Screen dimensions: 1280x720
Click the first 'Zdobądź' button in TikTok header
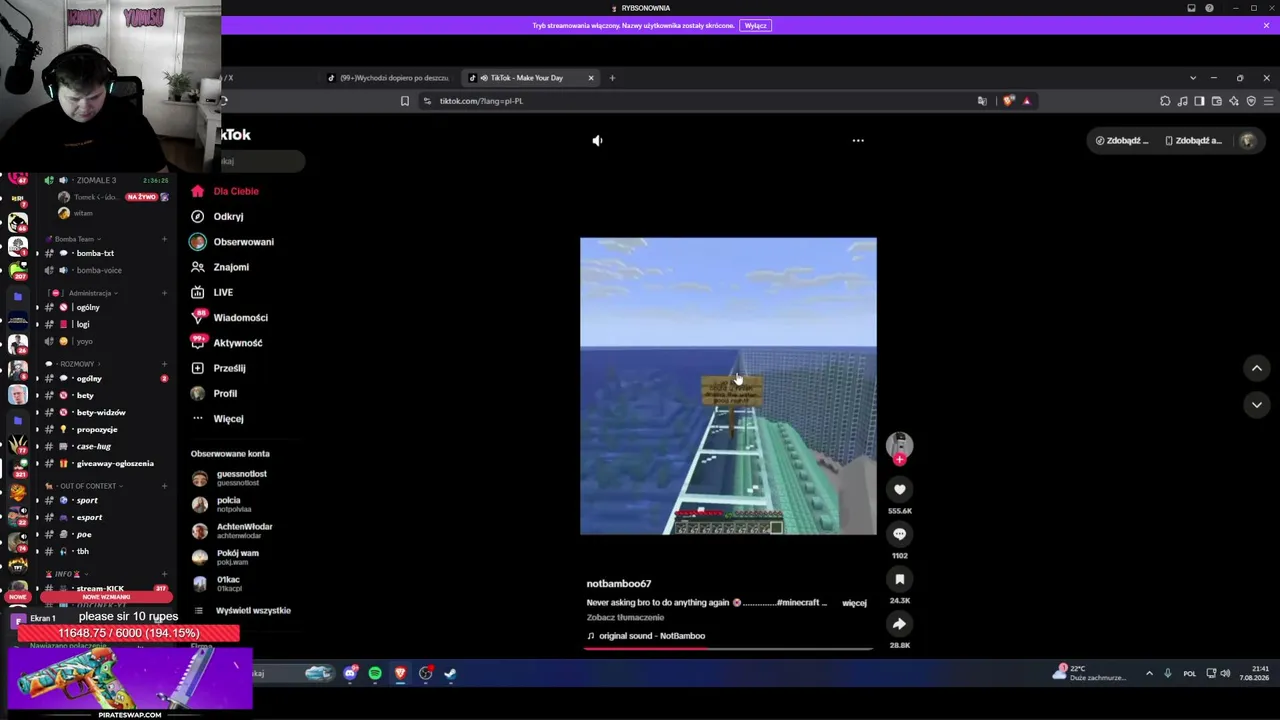(1121, 141)
